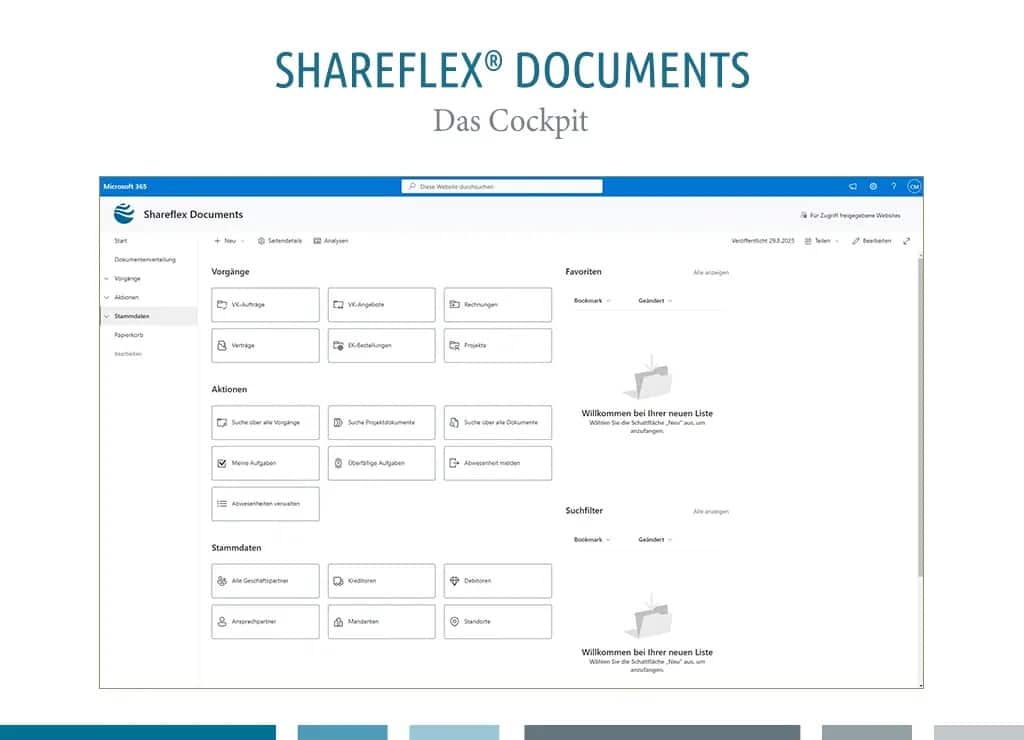Select the EK-Bestellungen tile
Viewport: 1024px width, 740px height.
coord(381,345)
